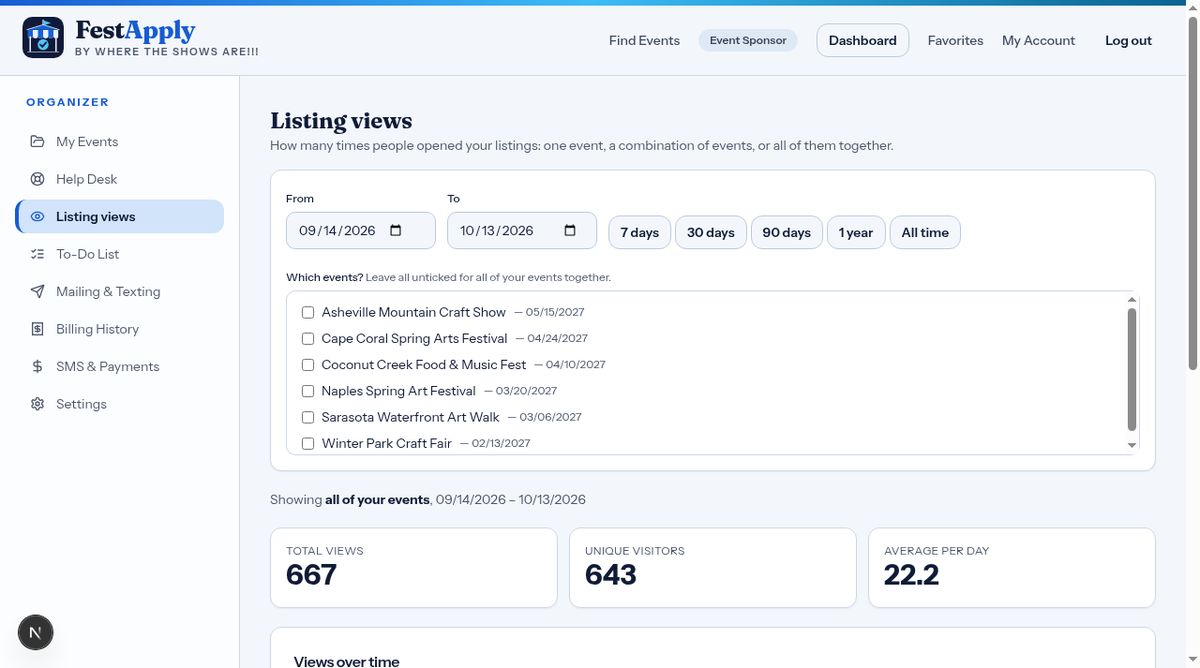
Task: Tick the Naples Spring Art Festival checkbox
Action: tap(308, 391)
